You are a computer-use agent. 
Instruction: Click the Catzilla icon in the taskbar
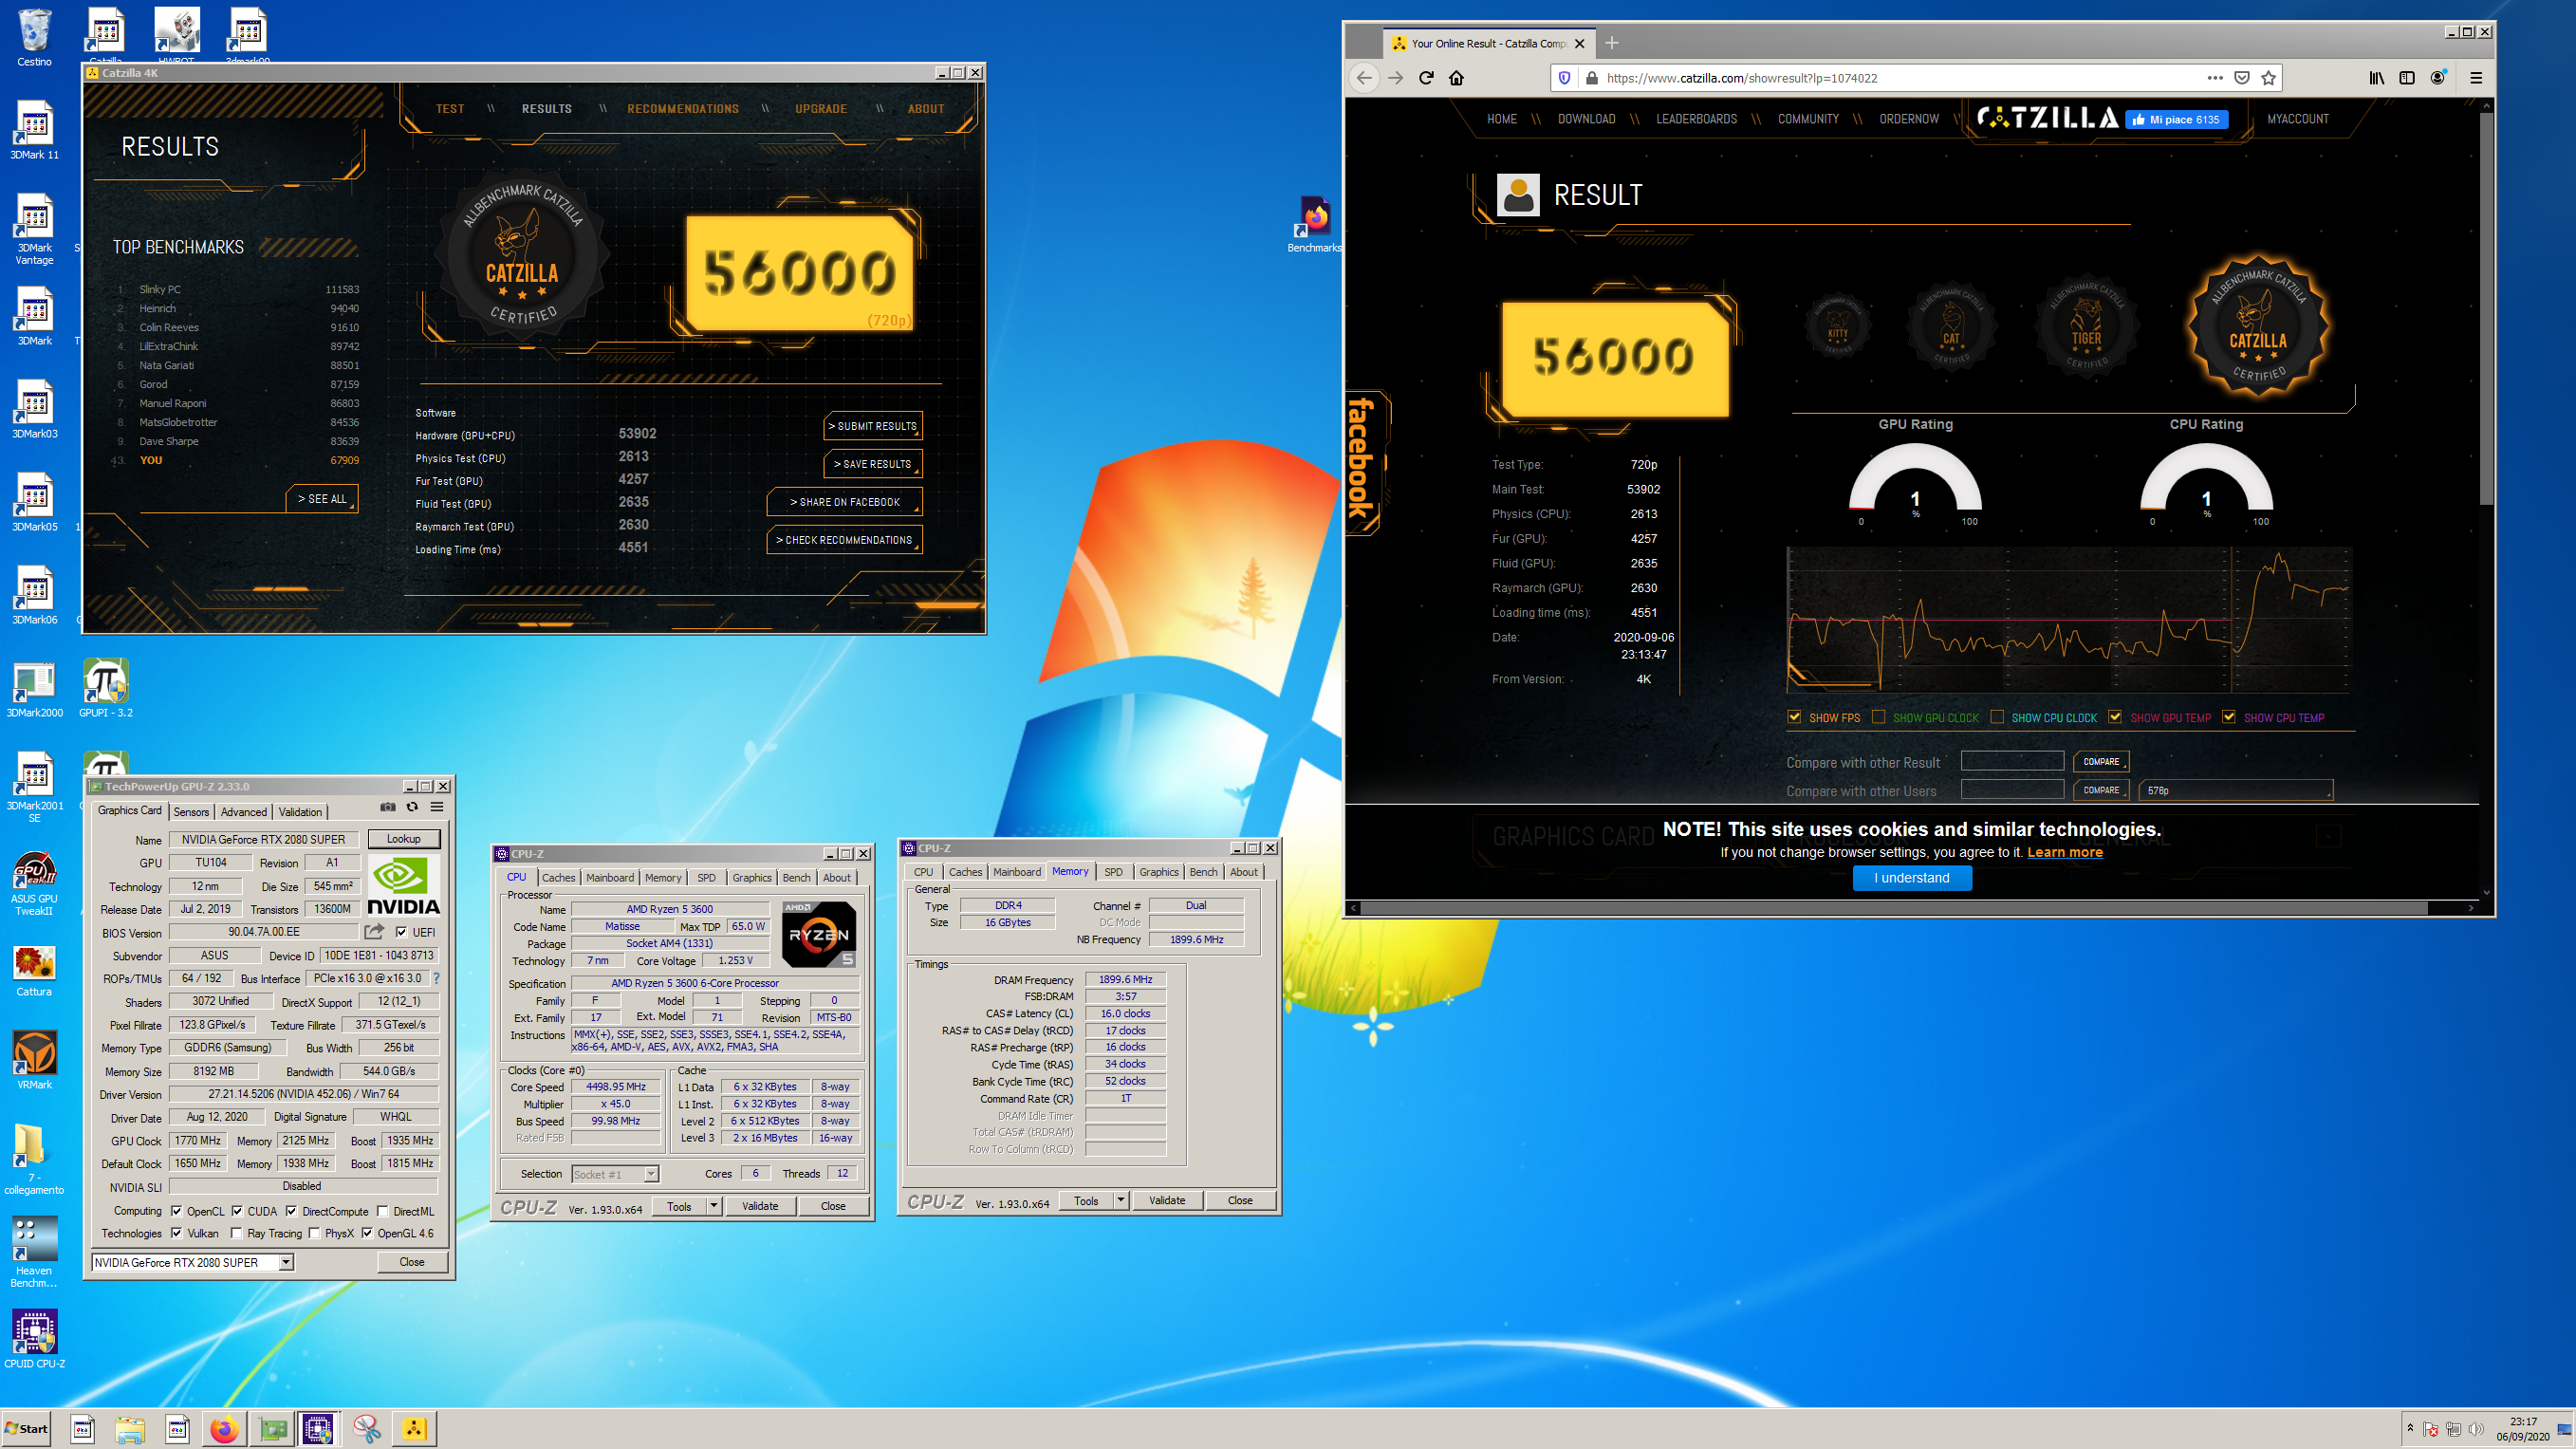[414, 1429]
